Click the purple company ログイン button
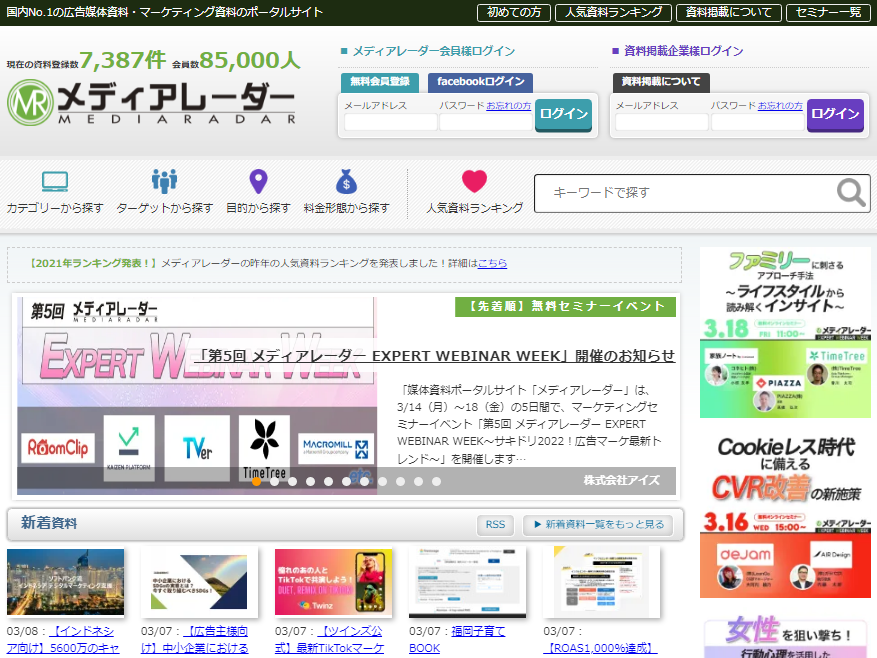The width and height of the screenshot is (877, 658). [835, 115]
